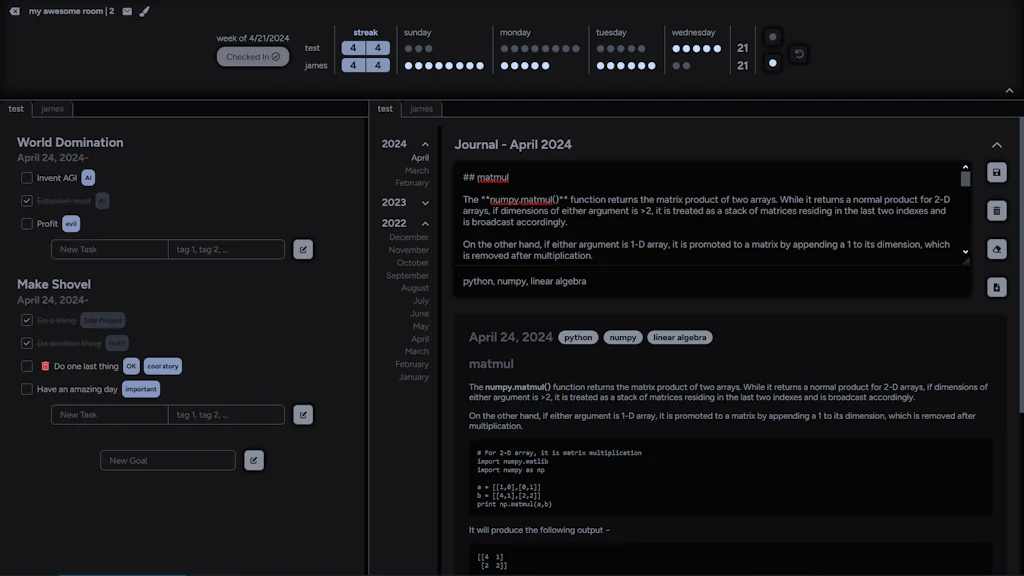This screenshot has height=576, width=1024.
Task: Click the paintbrush theme icon in header
Action: (x=144, y=11)
